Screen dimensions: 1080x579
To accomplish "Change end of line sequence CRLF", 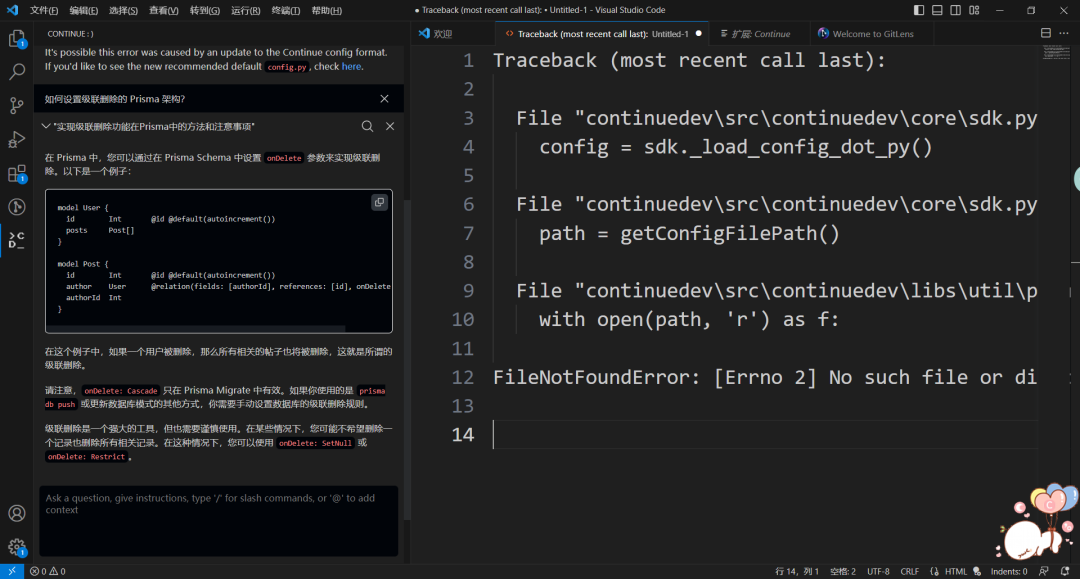I will click(909, 571).
